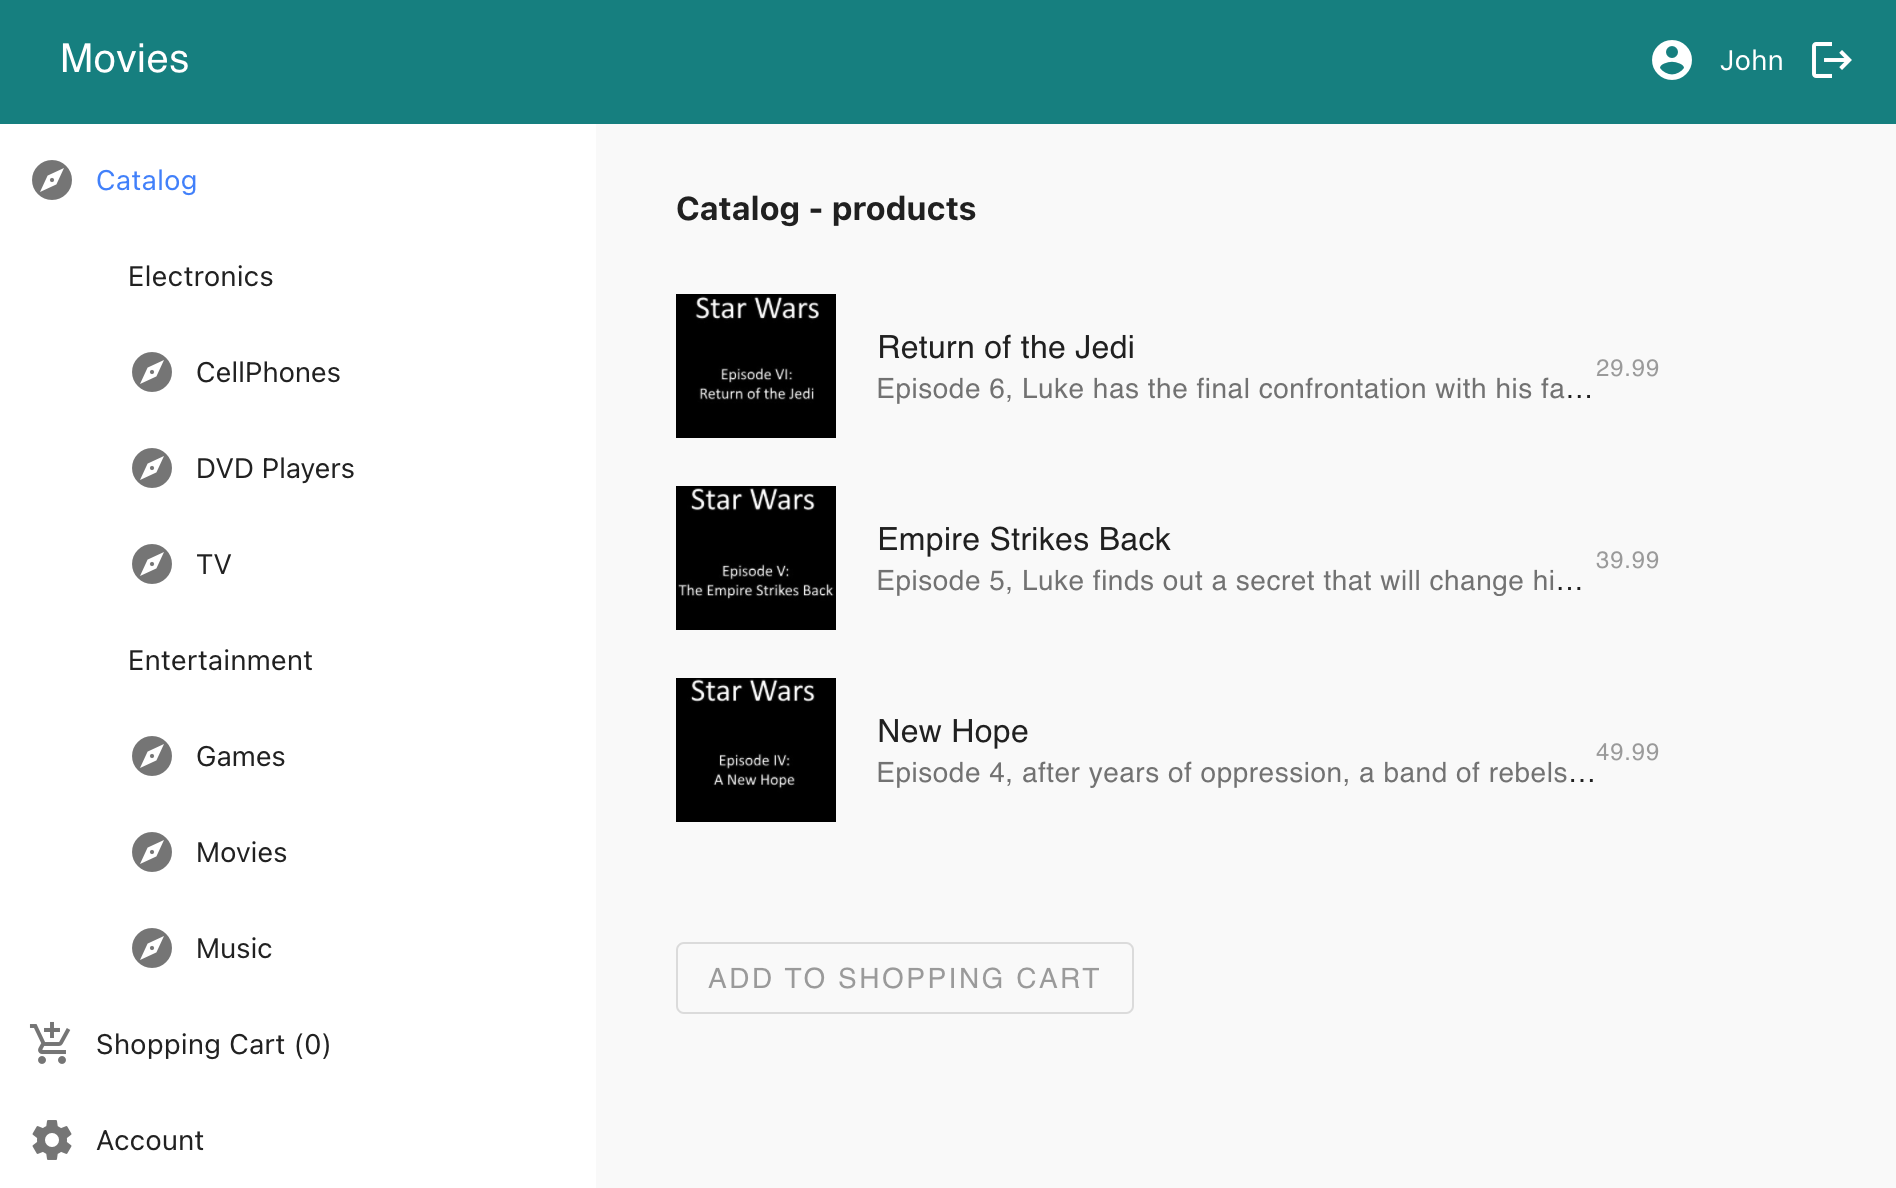Open the Catalog menu item
Image resolution: width=1896 pixels, height=1188 pixels.
tap(147, 180)
